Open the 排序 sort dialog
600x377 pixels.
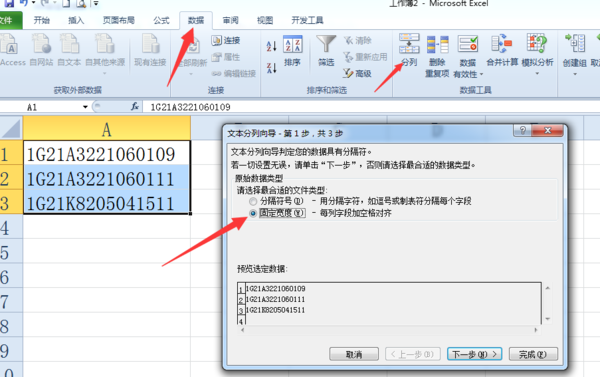[x=292, y=51]
